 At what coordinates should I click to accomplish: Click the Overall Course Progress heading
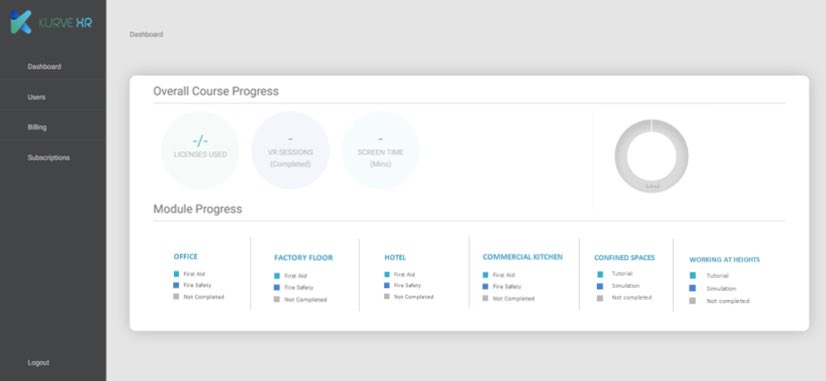tap(216, 91)
